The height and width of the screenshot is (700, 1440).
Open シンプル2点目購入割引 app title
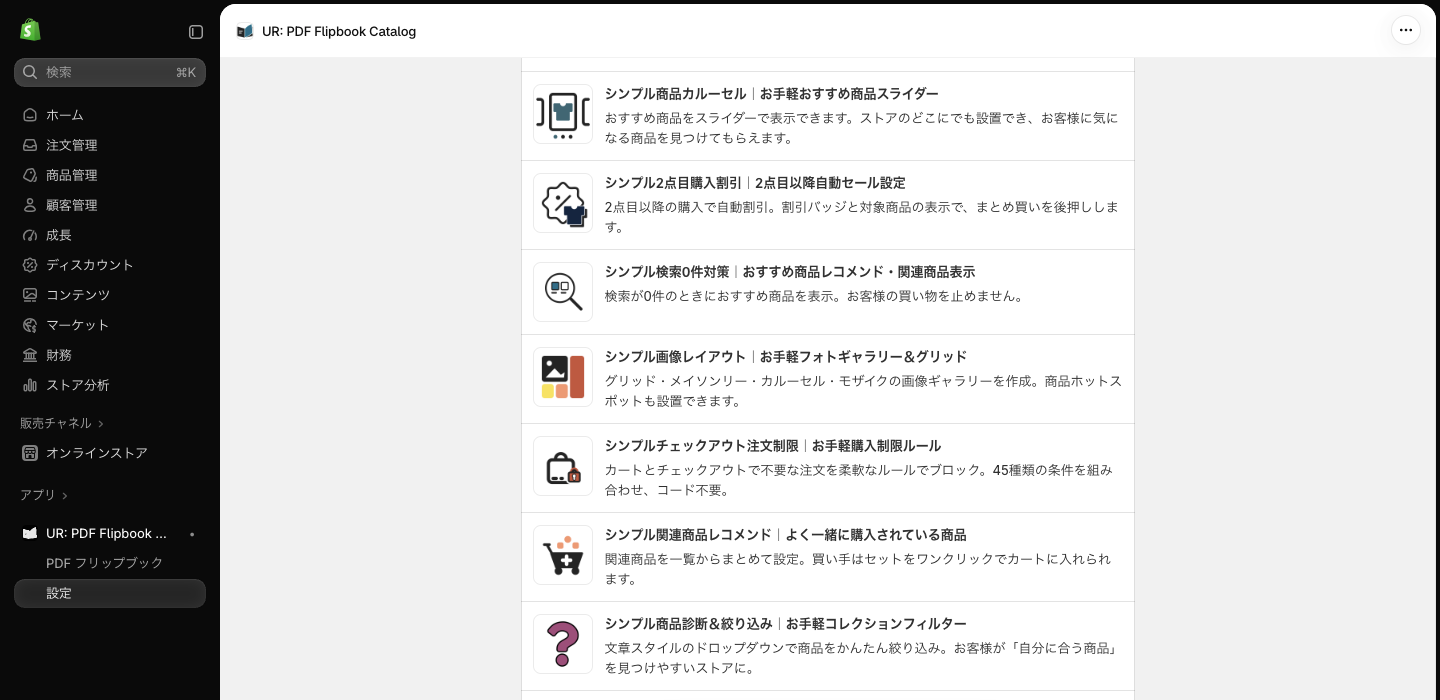[x=755, y=183]
